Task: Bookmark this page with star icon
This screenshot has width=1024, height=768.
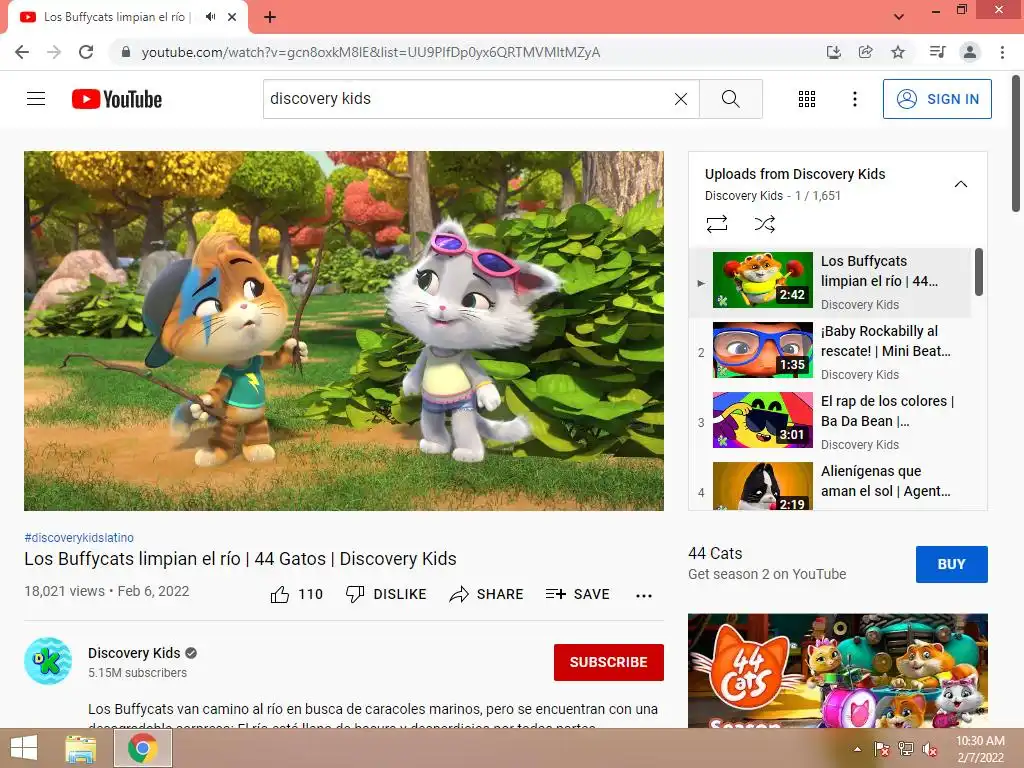Action: [x=898, y=52]
